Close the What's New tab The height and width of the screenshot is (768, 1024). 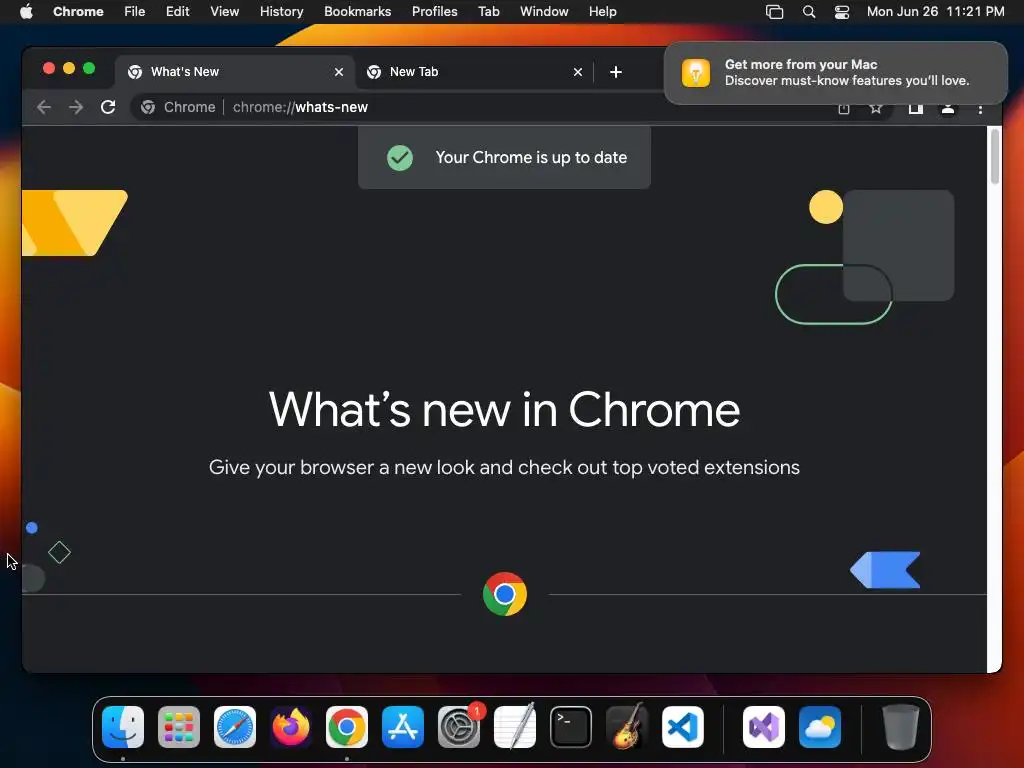tap(339, 72)
